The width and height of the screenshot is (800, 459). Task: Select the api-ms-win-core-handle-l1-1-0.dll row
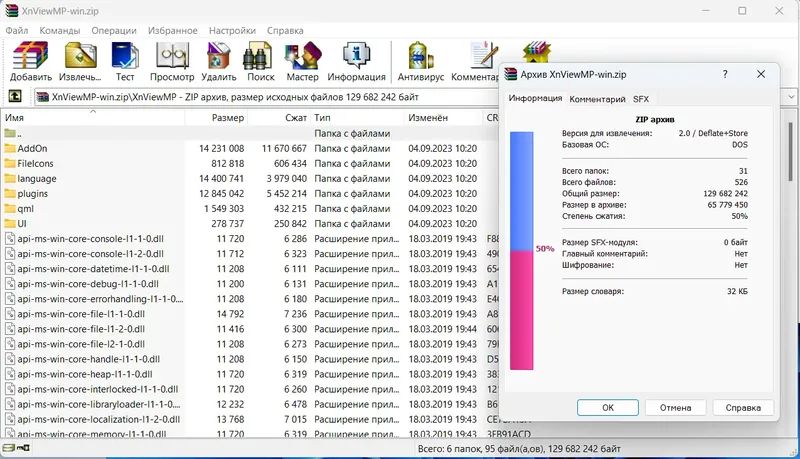click(250, 359)
